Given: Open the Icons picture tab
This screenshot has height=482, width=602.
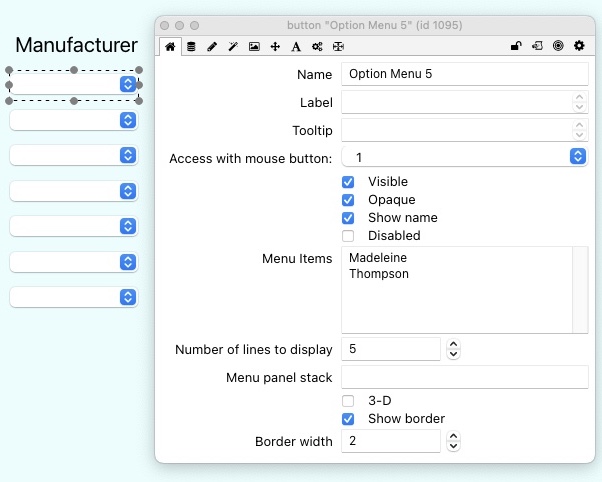Looking at the screenshot, I should pyautogui.click(x=254, y=46).
